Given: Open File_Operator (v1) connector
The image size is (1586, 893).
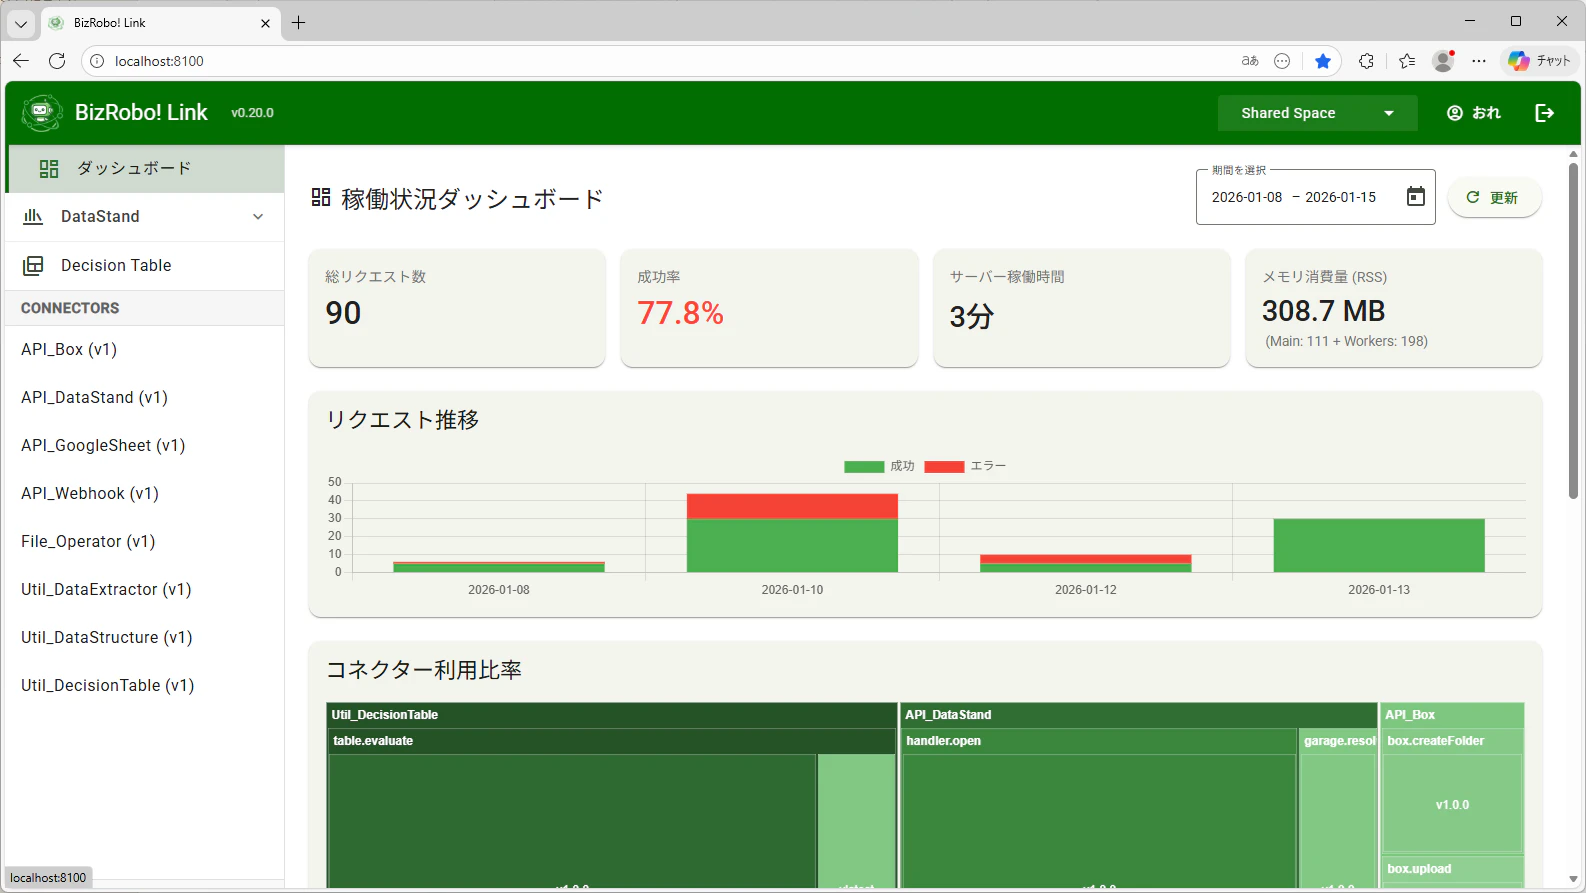Looking at the screenshot, I should point(145,541).
